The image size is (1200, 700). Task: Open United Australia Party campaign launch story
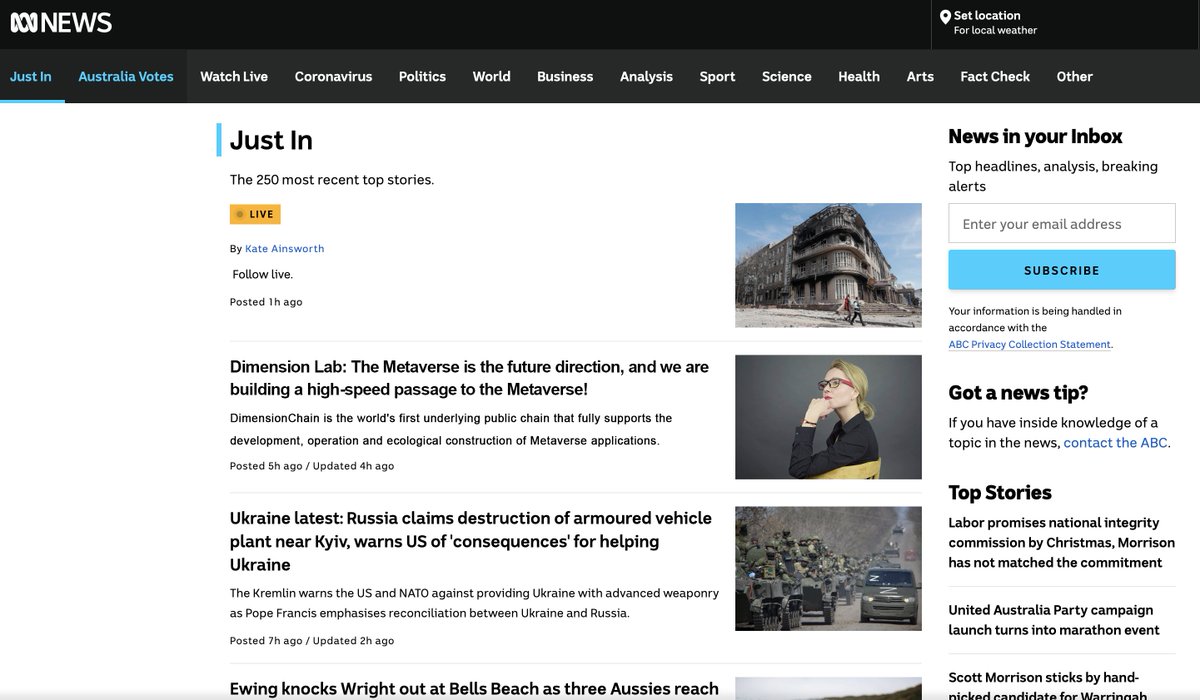coord(1054,620)
